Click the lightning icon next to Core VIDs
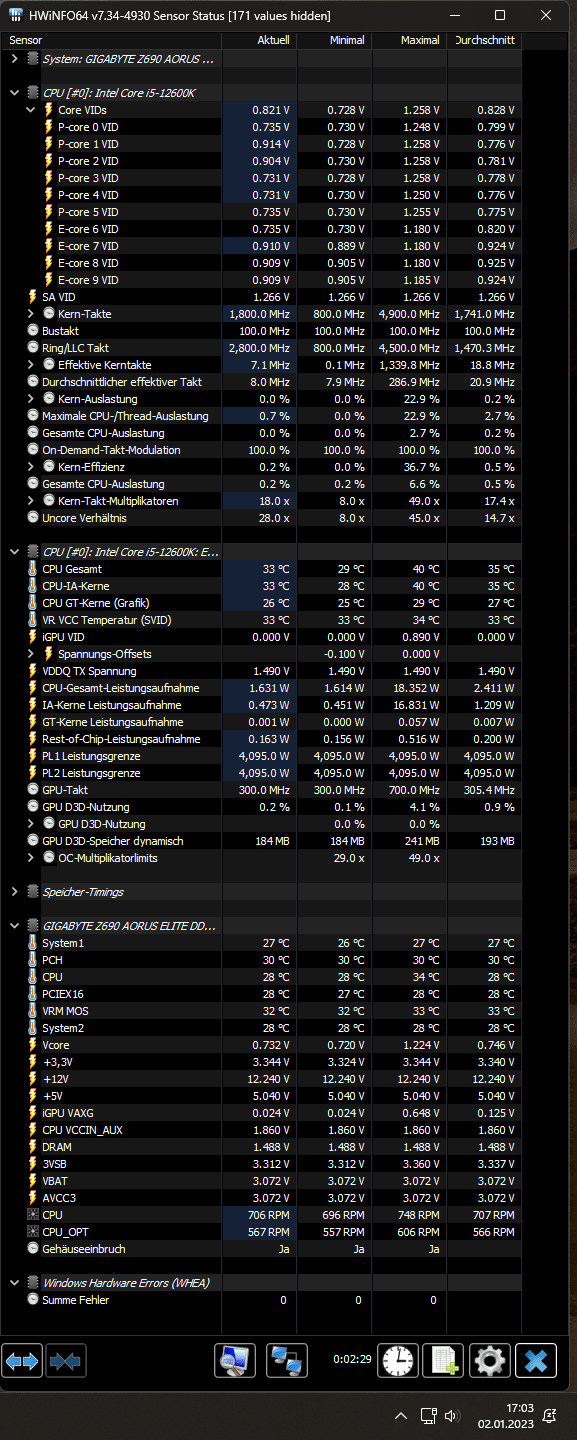The width and height of the screenshot is (577, 1440). point(49,110)
